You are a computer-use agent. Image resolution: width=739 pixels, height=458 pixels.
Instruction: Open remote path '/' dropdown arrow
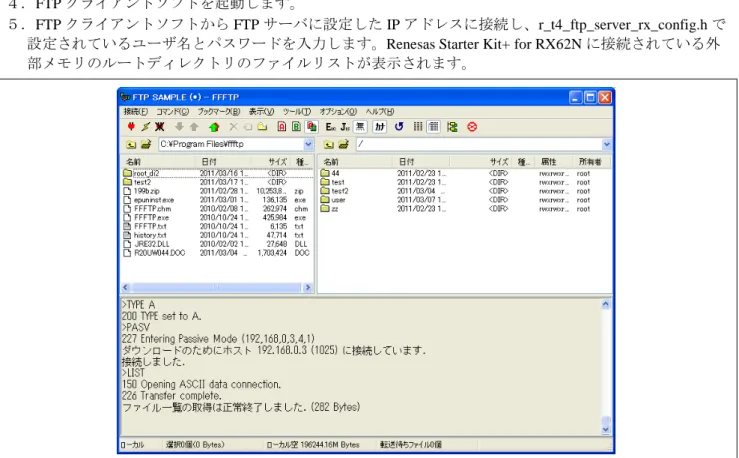(607, 144)
